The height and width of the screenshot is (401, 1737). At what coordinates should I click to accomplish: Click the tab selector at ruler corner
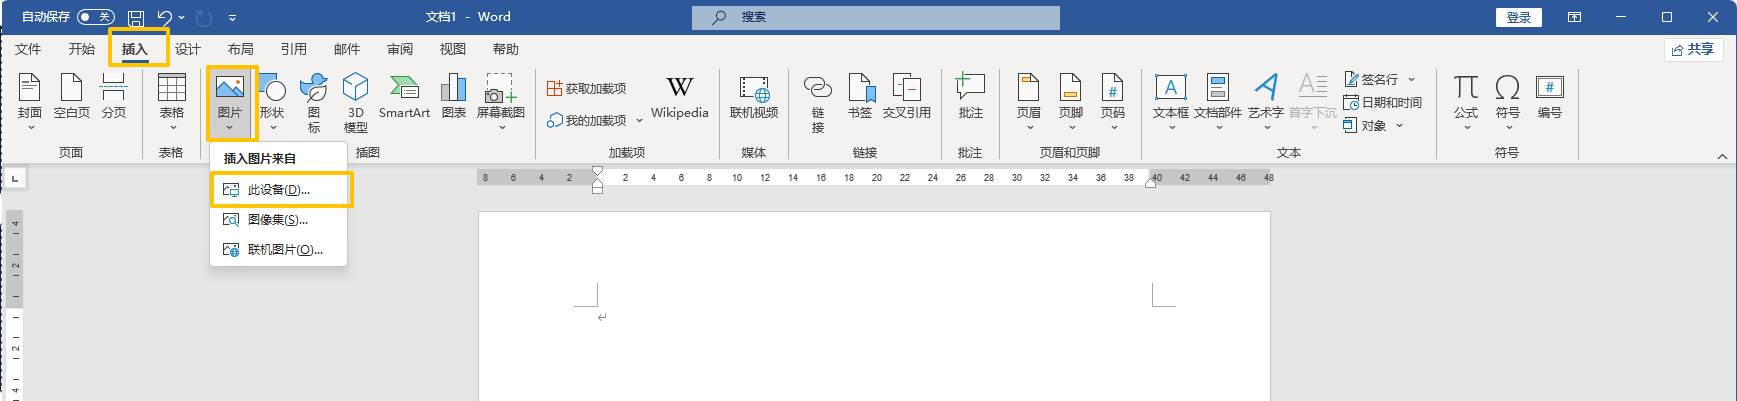pyautogui.click(x=15, y=178)
